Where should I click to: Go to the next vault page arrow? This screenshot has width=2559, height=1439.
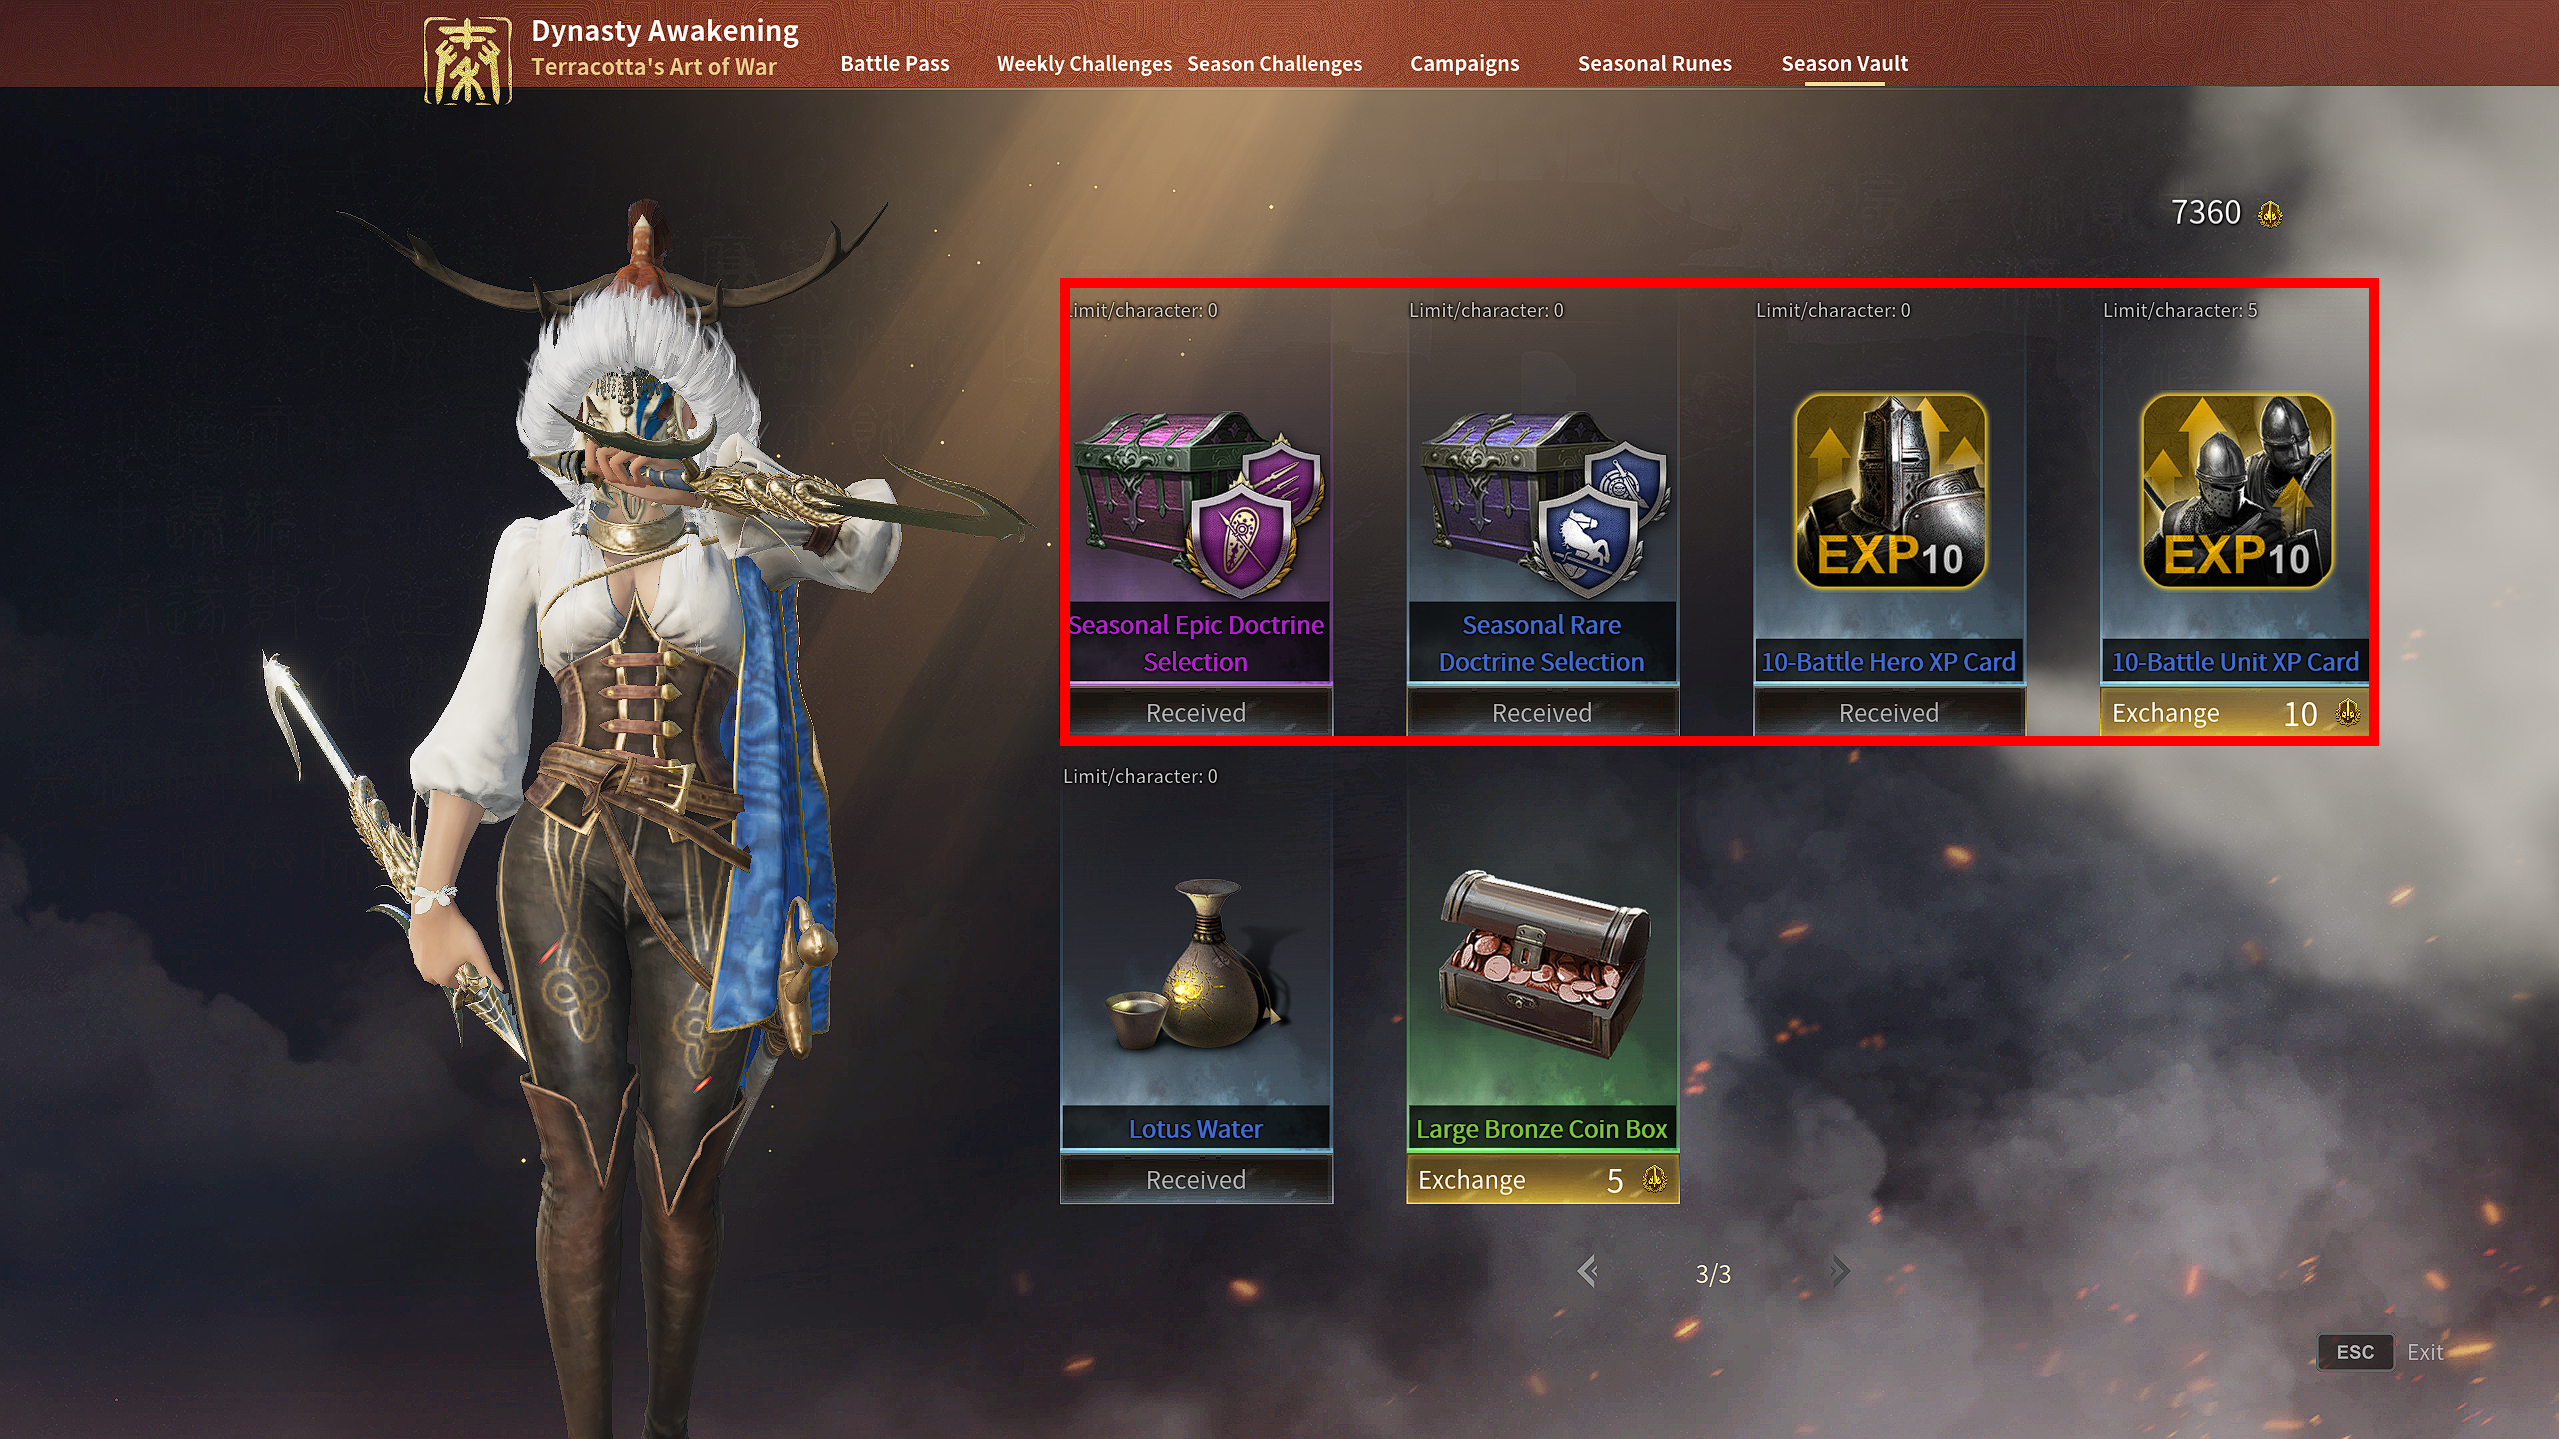click(x=1839, y=1271)
